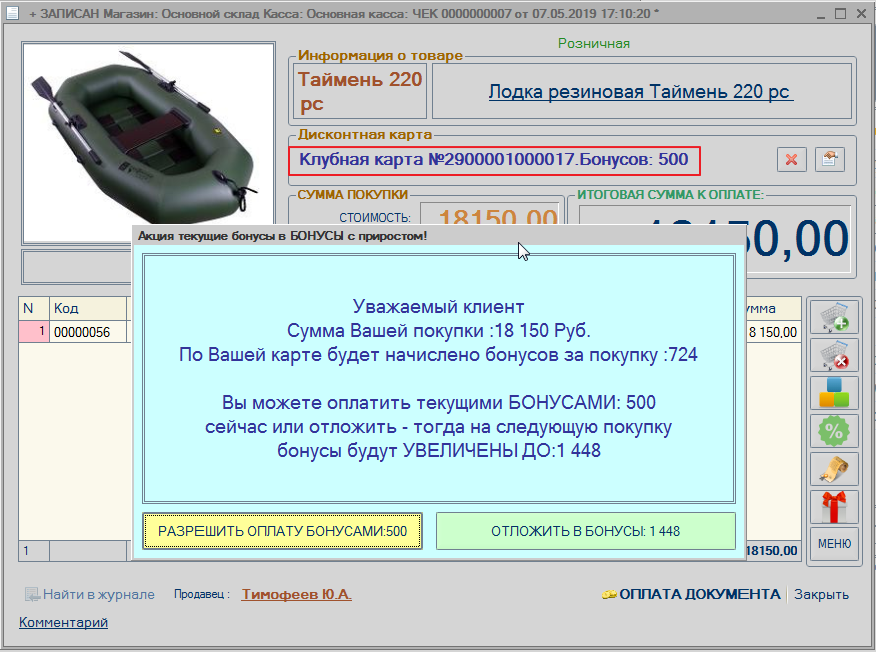The height and width of the screenshot is (652, 876).
Task: Click the Код column header
Action: (88, 308)
